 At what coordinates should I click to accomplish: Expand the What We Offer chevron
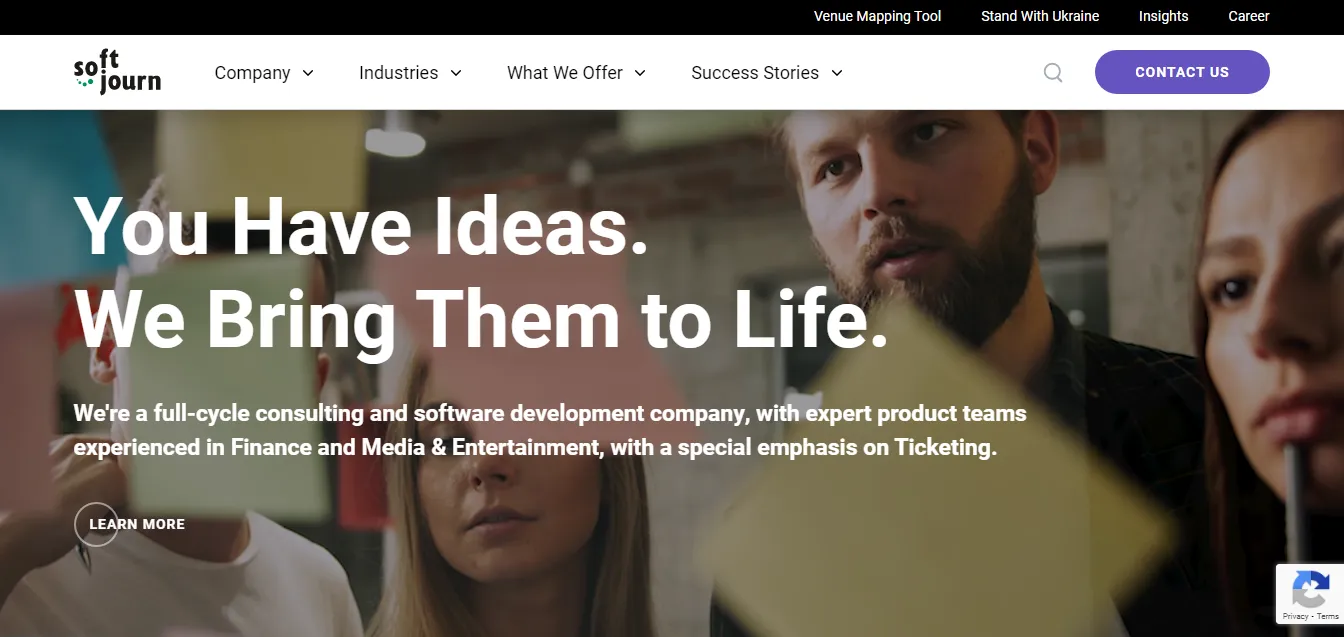[x=640, y=73]
